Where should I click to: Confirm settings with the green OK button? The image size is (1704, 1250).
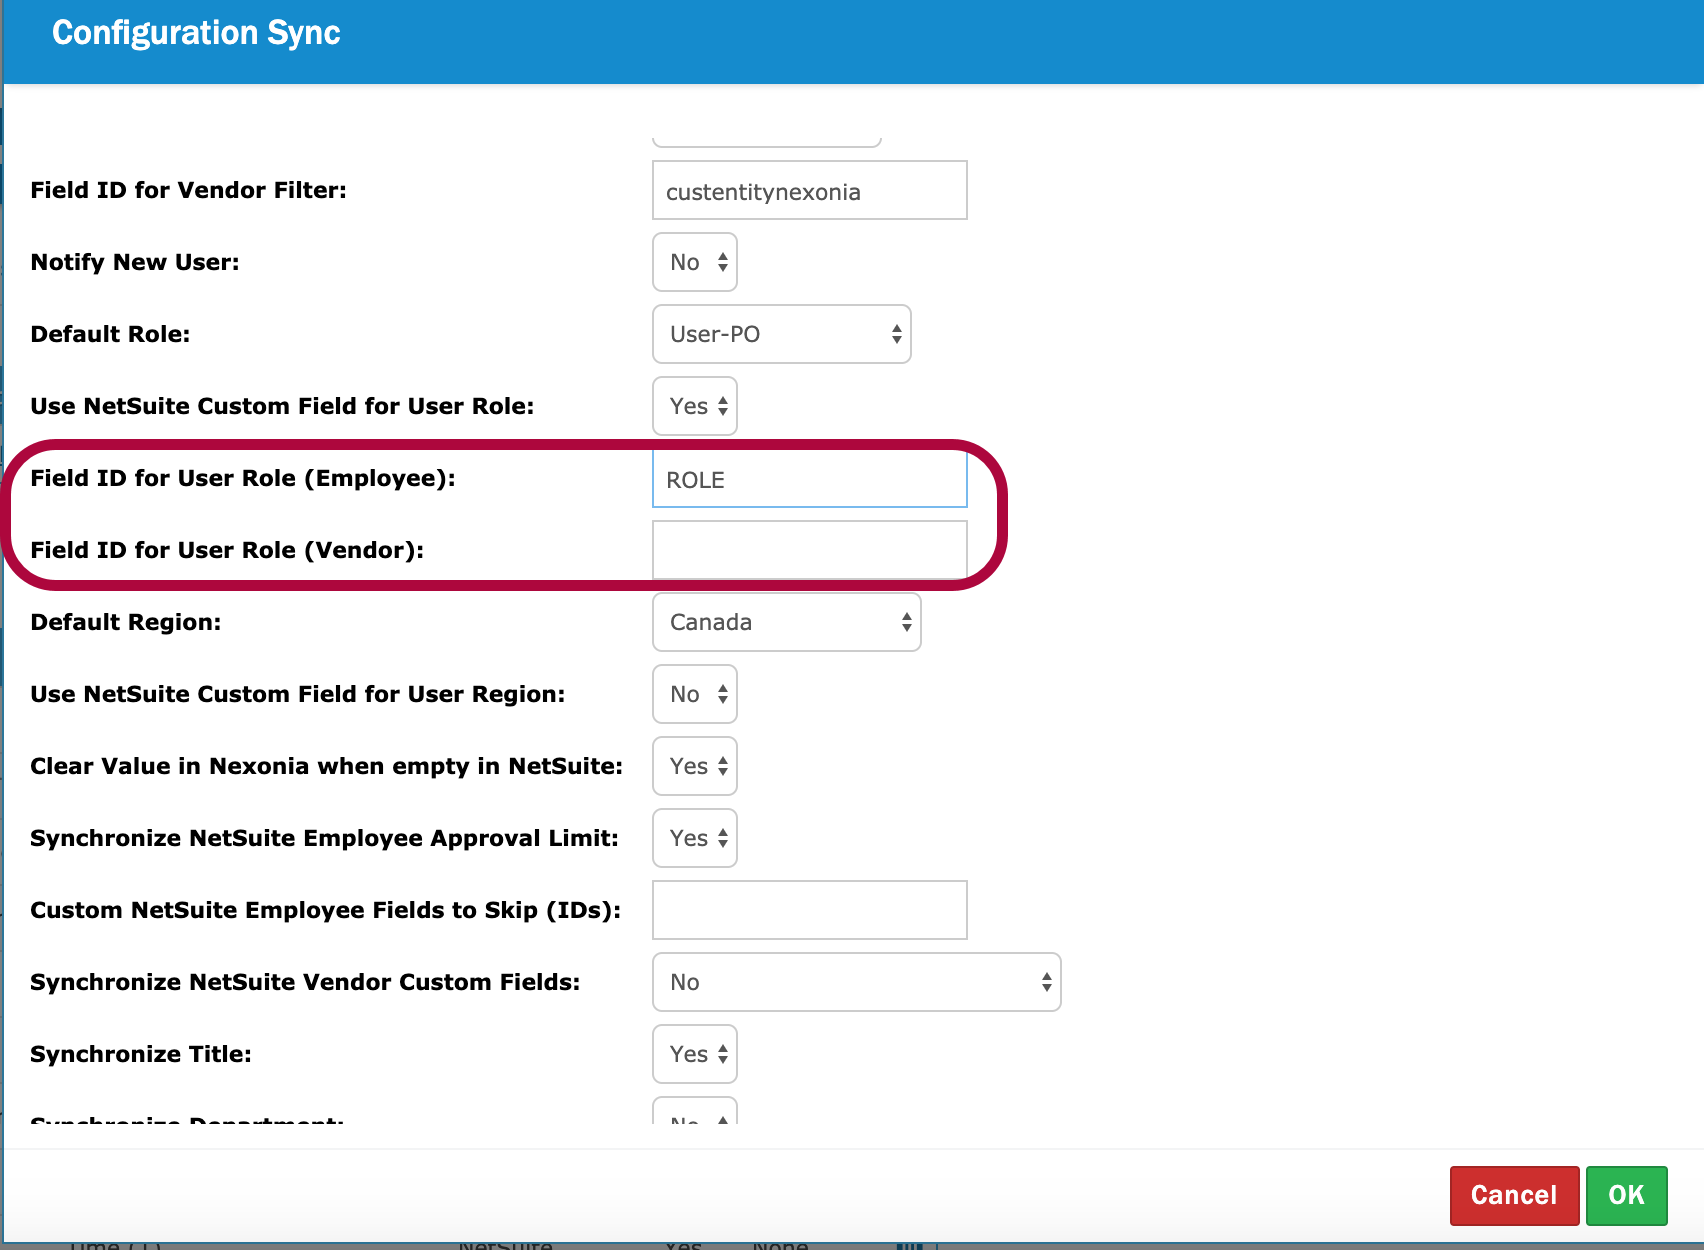pyautogui.click(x=1626, y=1195)
